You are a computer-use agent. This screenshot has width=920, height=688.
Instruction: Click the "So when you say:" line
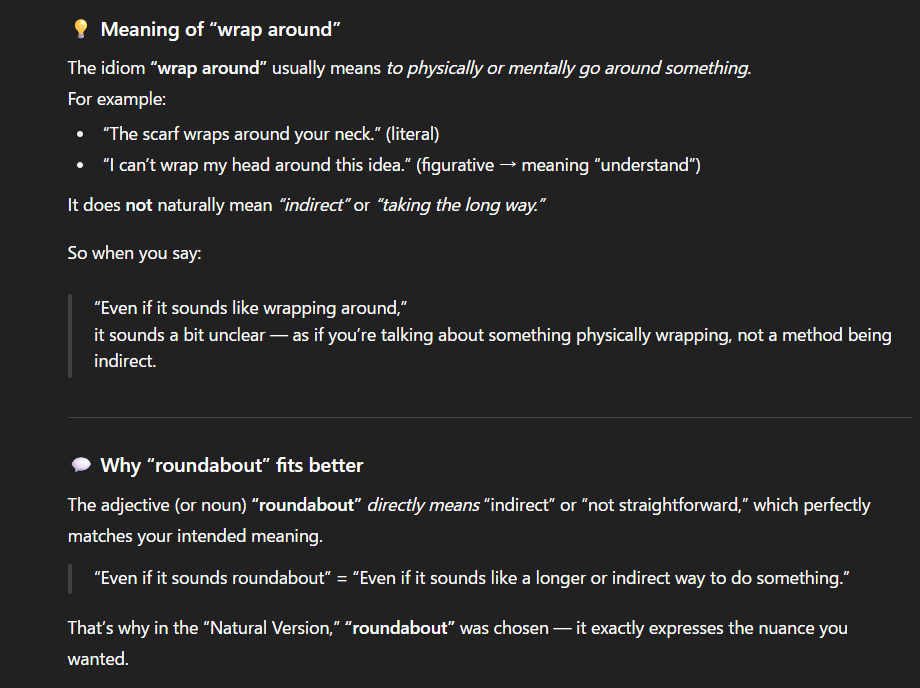135,254
